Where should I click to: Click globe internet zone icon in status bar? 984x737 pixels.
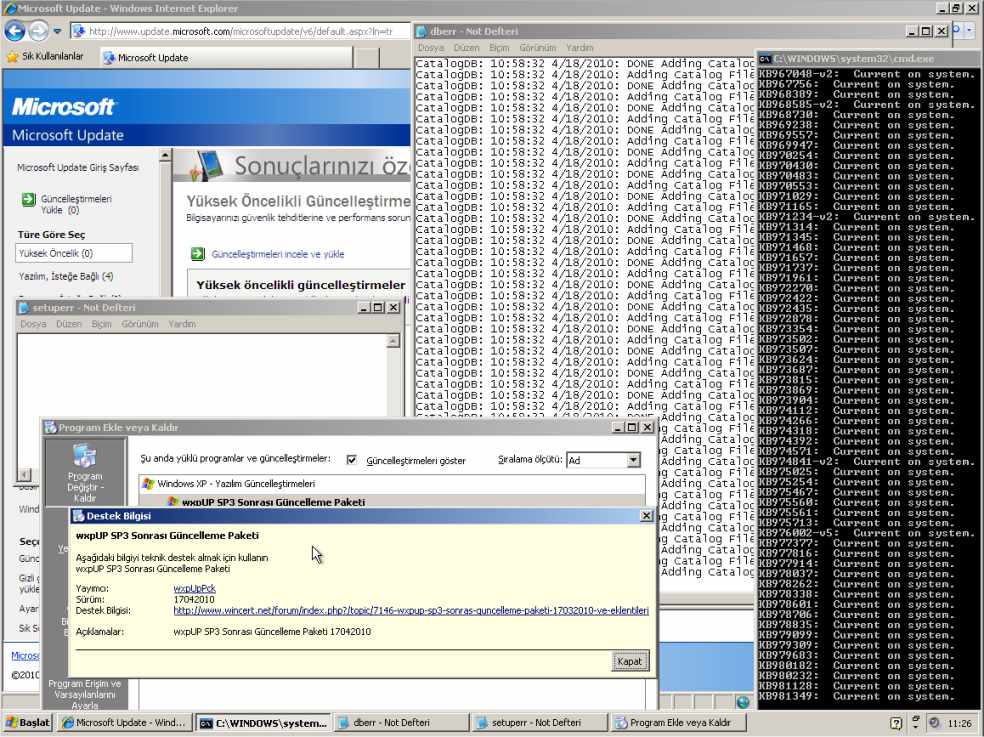point(742,702)
